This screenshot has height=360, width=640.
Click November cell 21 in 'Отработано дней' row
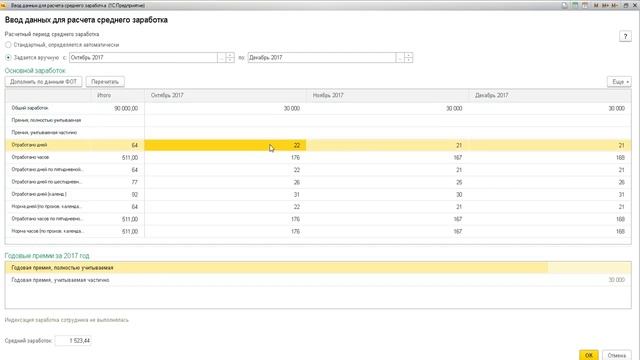459,145
